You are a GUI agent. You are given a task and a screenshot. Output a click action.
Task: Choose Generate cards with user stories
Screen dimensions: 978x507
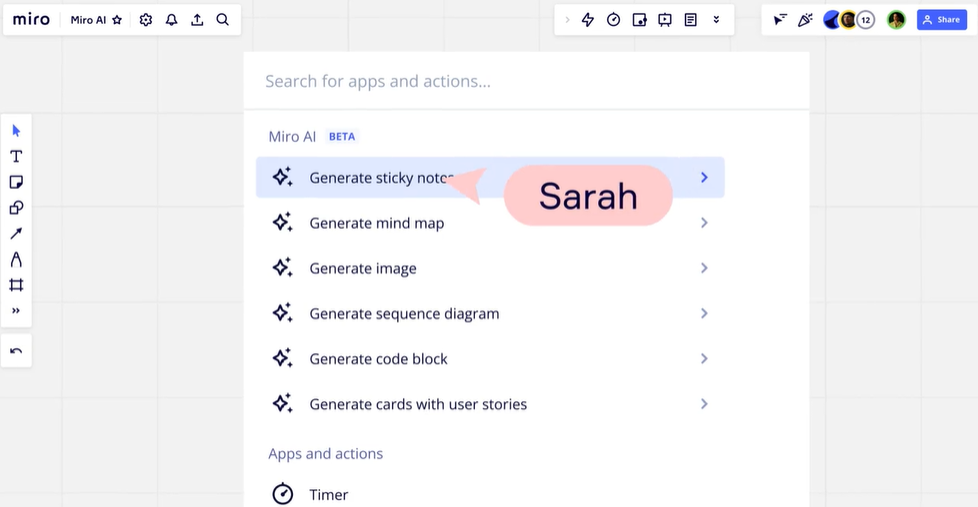(x=490, y=404)
